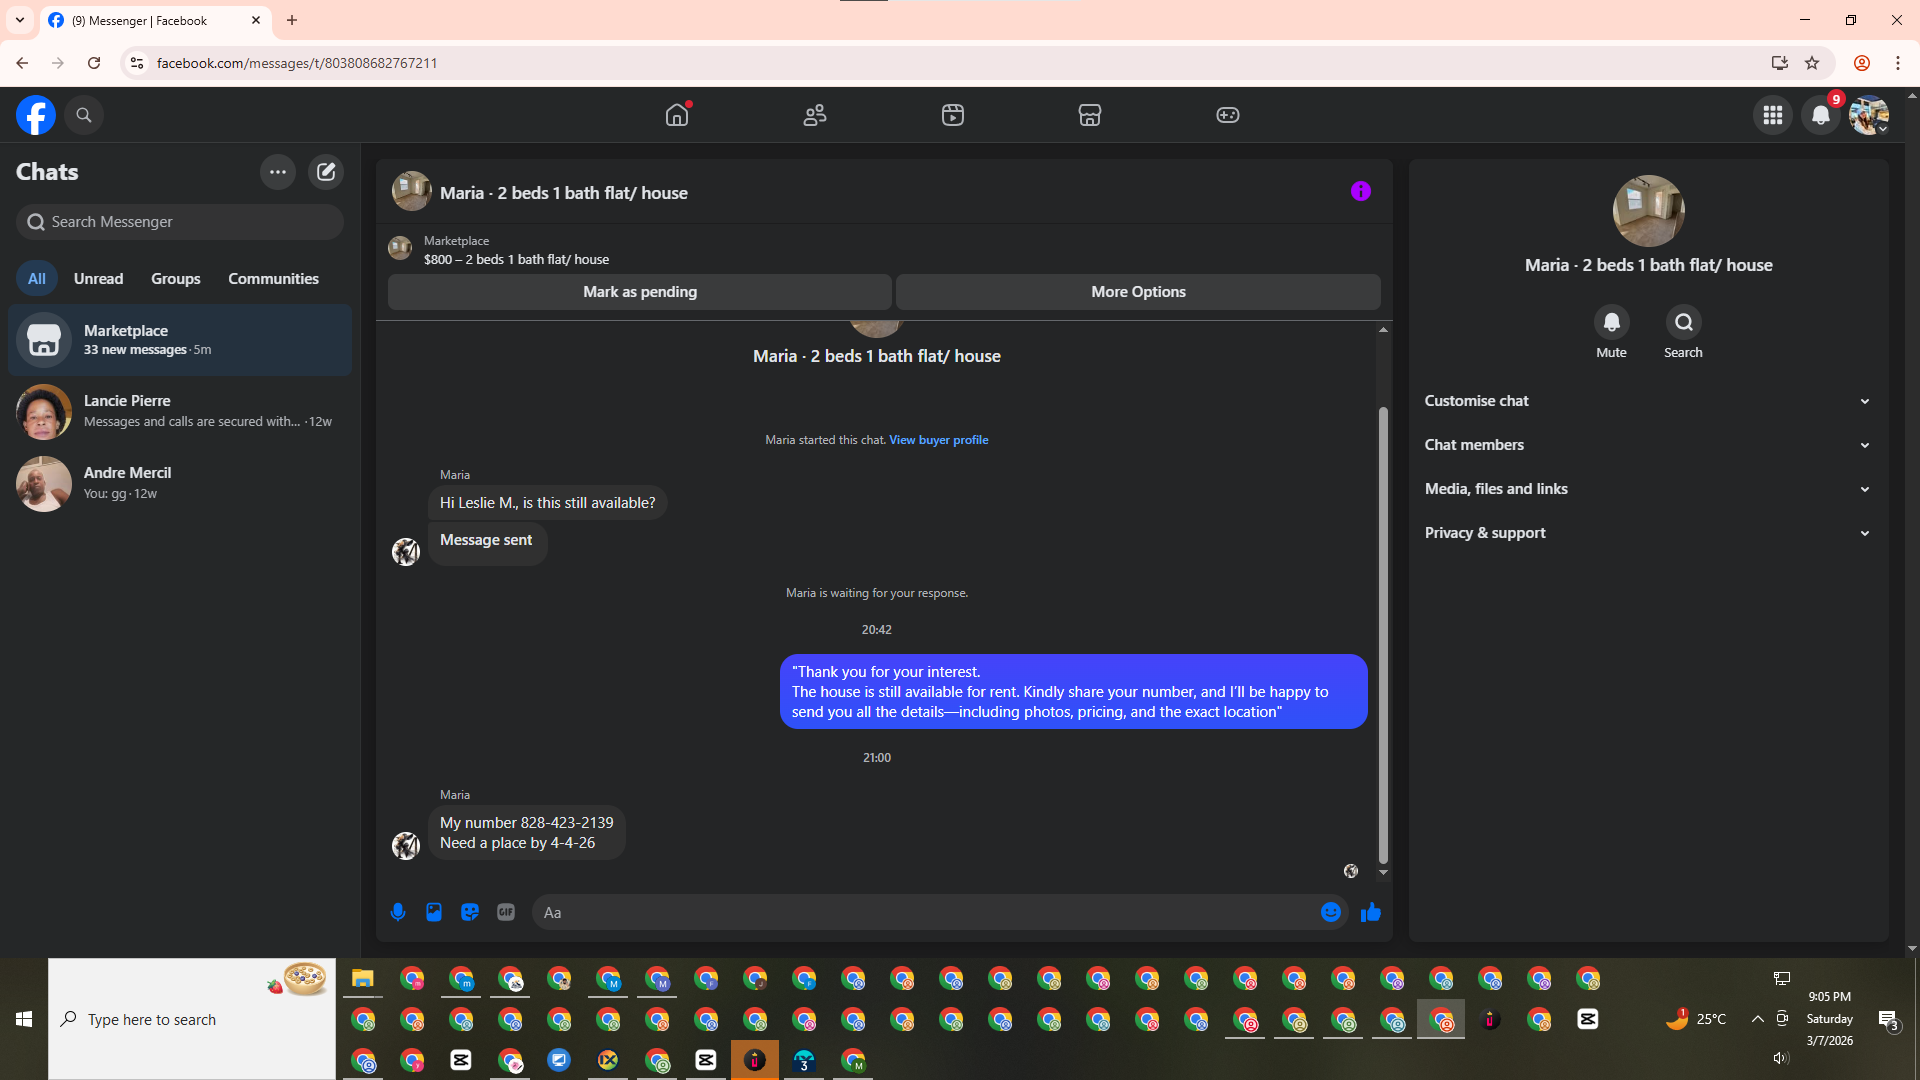Viewport: 1920px width, 1080px height.
Task: Click the conversation scrollbar thumb
Action: [x=1383, y=635]
